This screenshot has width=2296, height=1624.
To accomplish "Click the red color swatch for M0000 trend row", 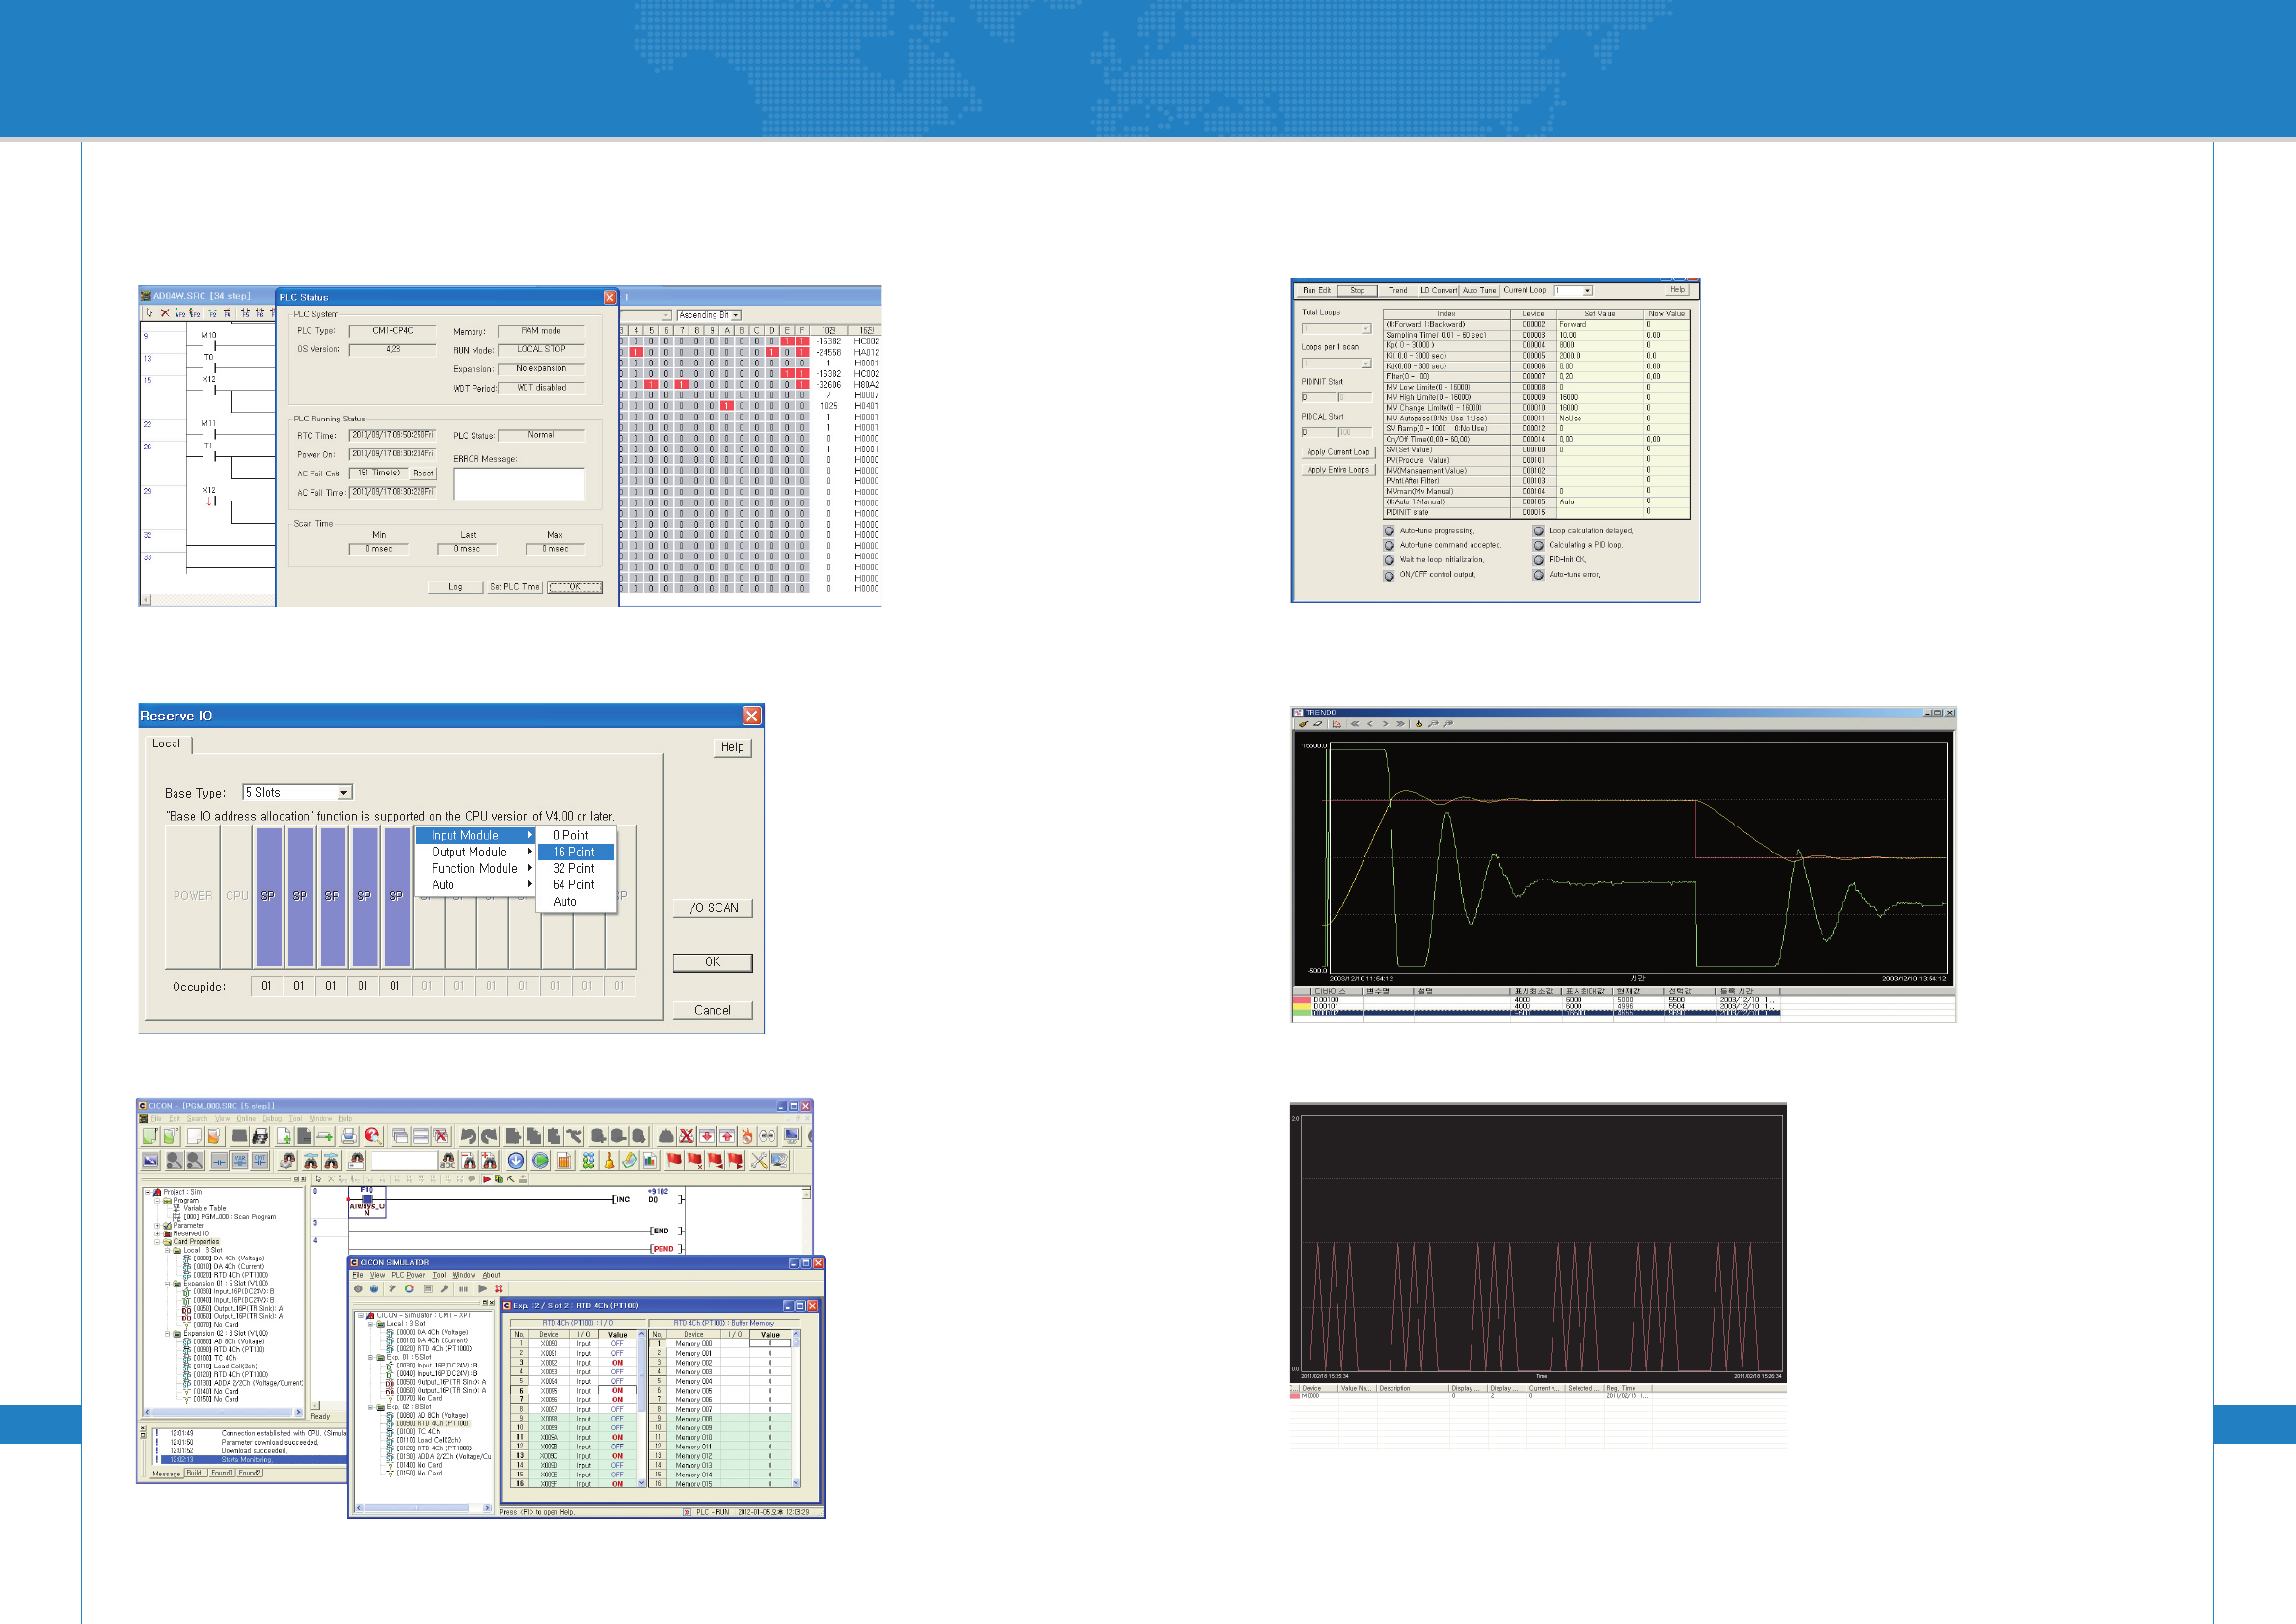I will pos(1295,1396).
